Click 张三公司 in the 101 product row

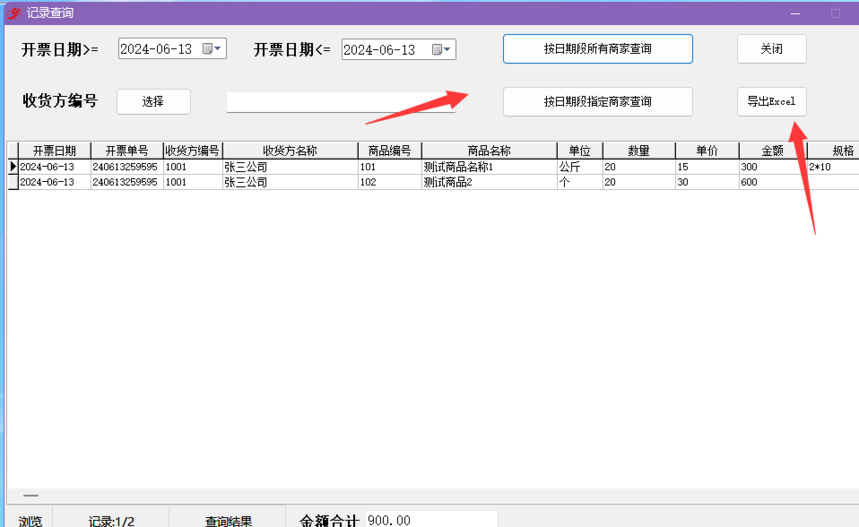(290, 167)
